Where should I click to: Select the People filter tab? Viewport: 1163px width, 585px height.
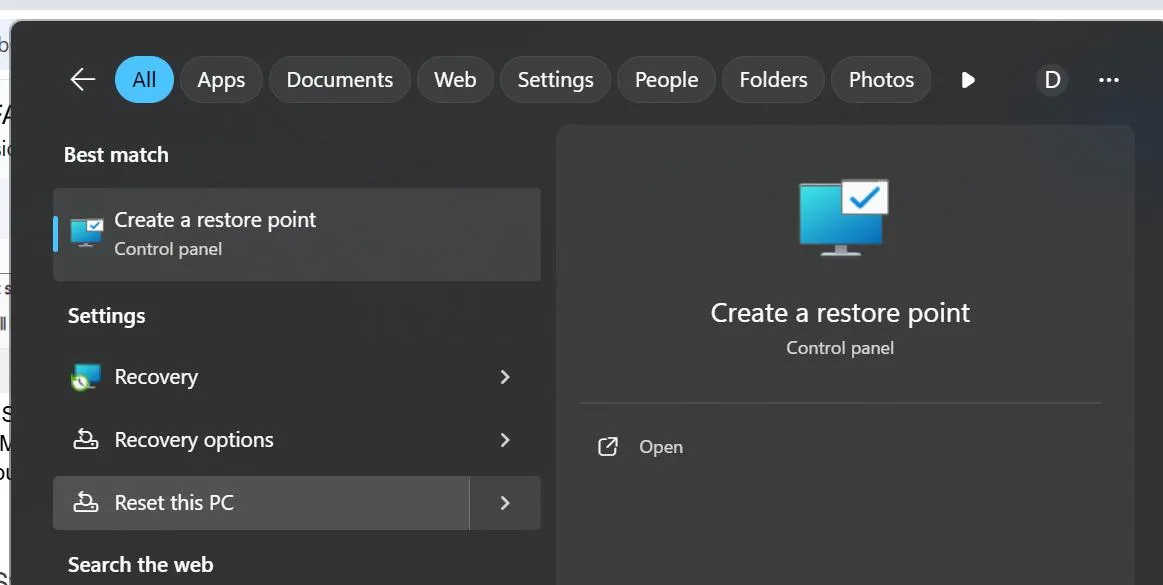coord(665,79)
